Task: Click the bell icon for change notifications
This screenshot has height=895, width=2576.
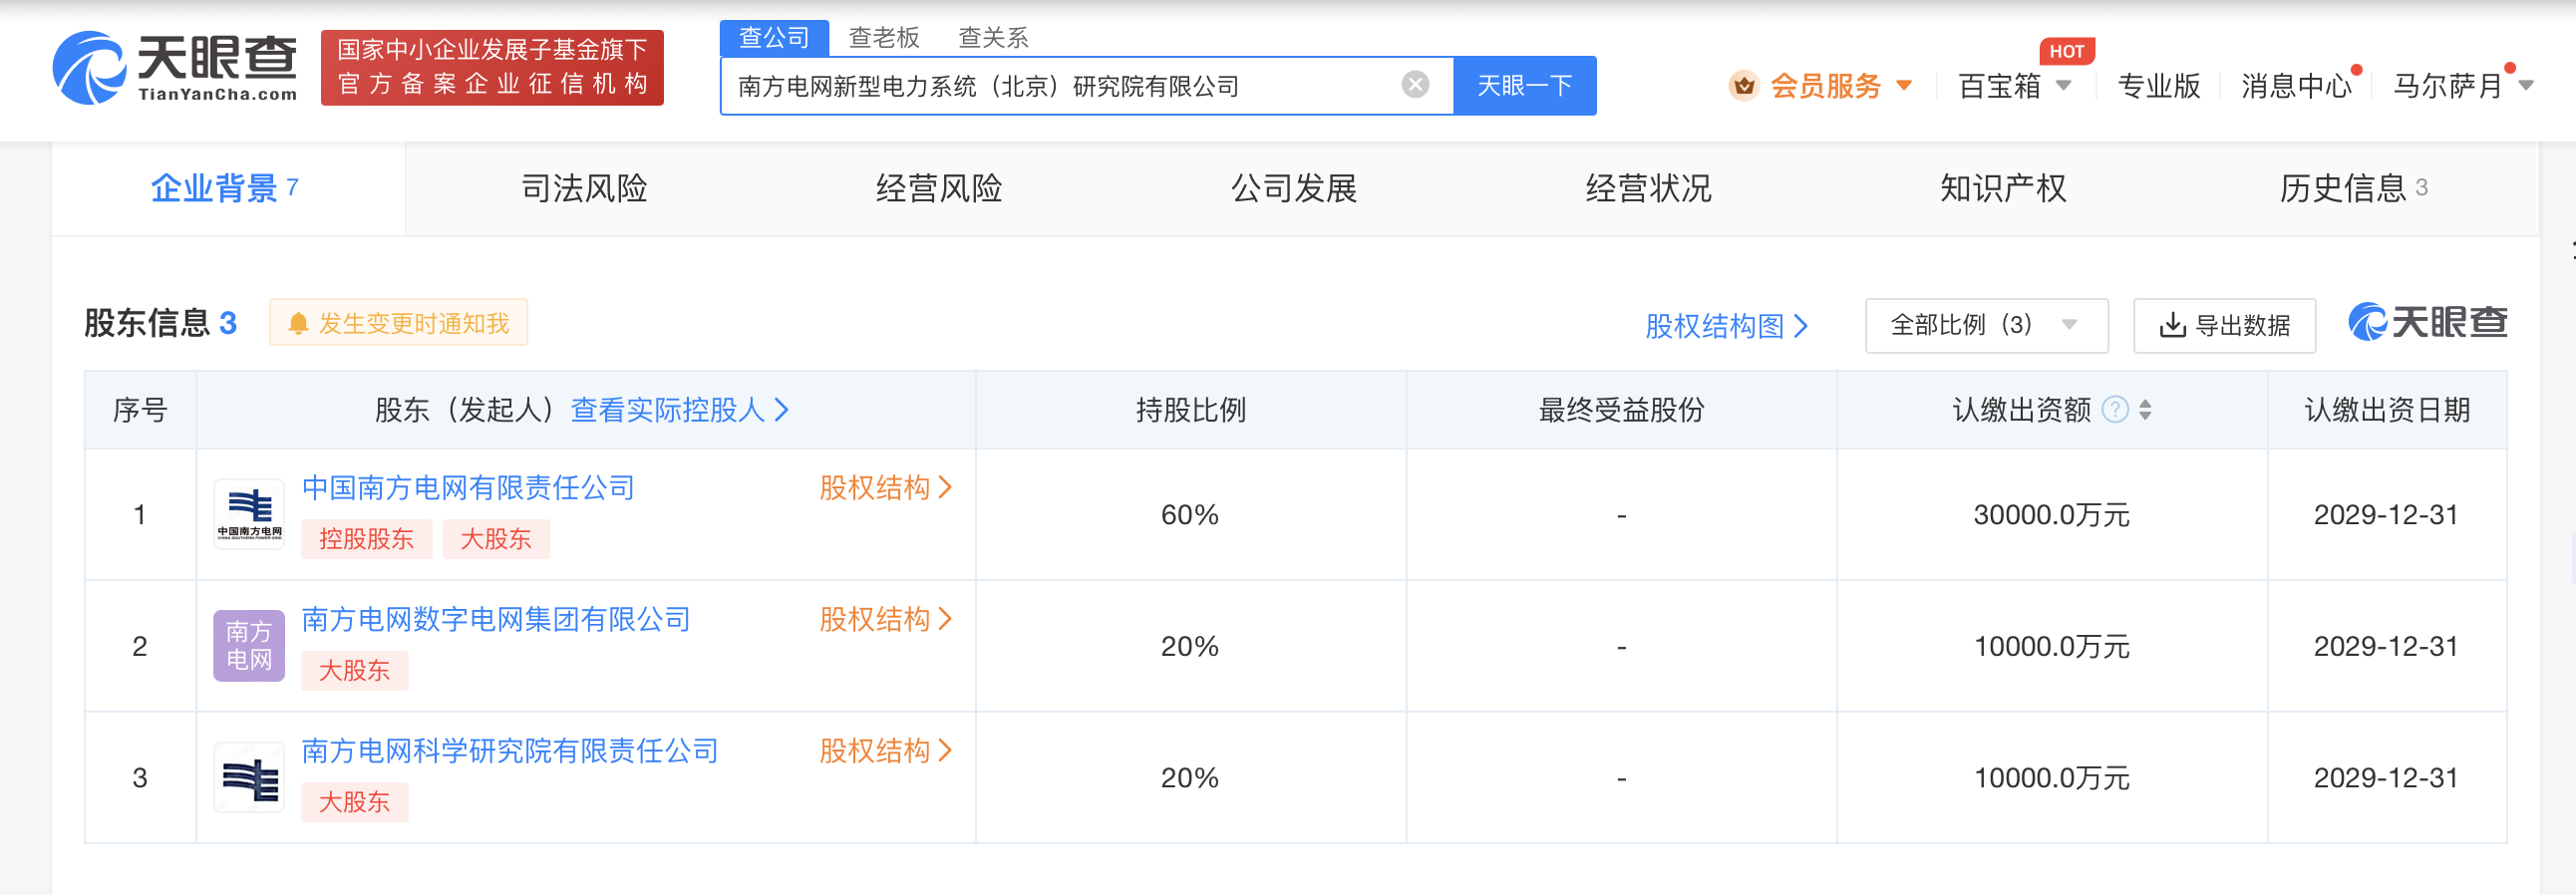Action: [298, 324]
